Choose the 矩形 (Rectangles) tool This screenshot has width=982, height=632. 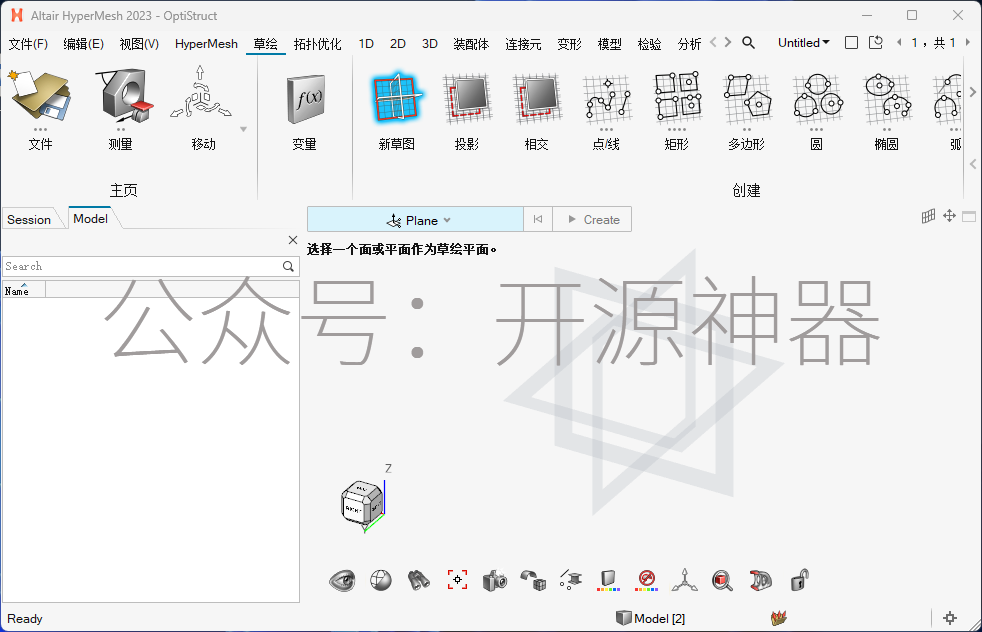(x=678, y=96)
